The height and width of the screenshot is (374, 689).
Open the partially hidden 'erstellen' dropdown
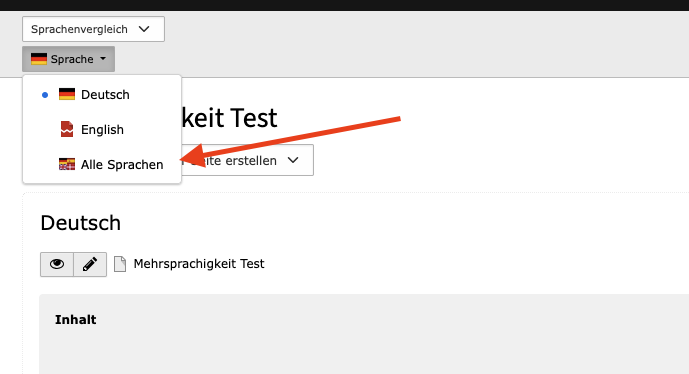pos(247,160)
